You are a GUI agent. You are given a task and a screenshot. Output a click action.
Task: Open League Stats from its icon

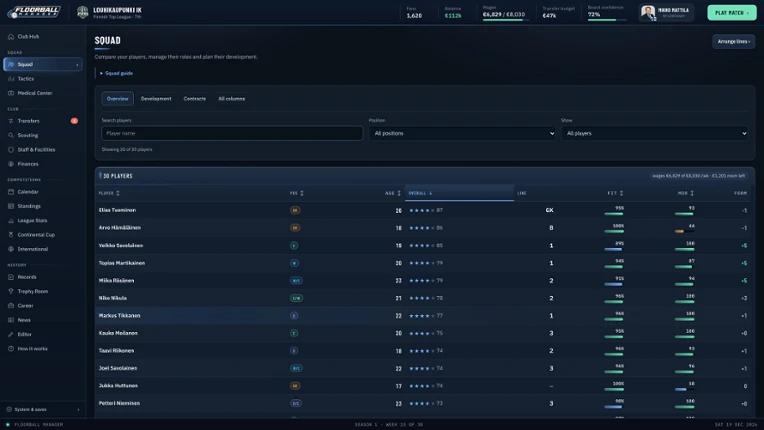coord(11,221)
